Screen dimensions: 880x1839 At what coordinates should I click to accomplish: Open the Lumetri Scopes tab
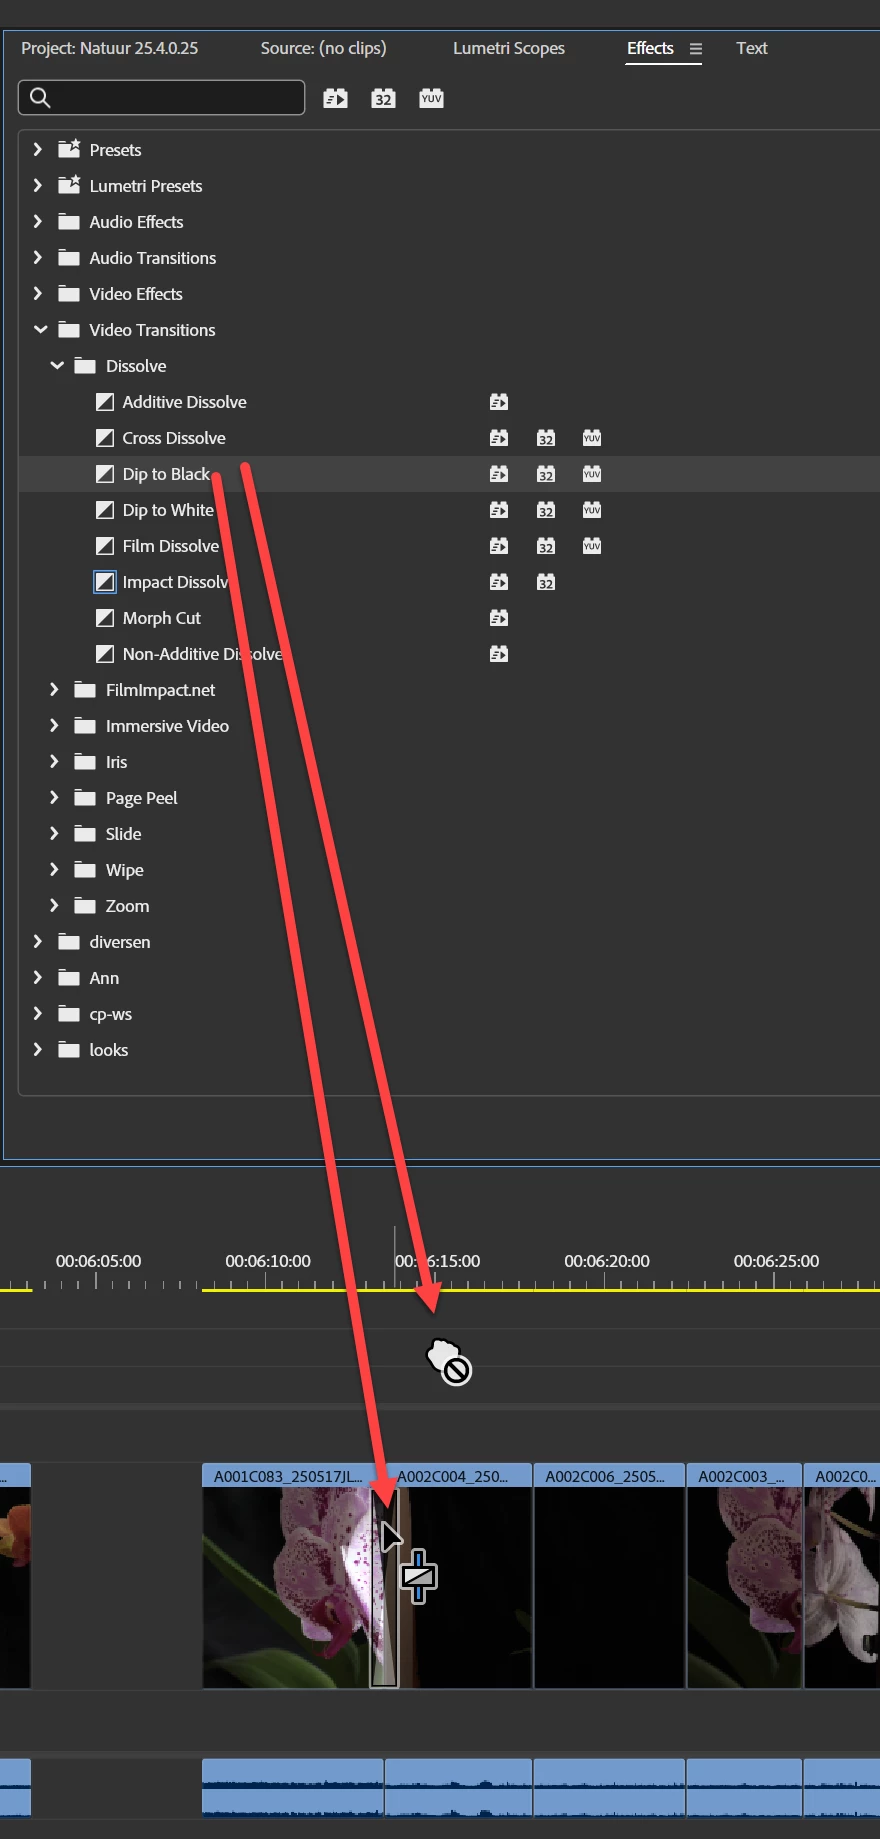(509, 48)
